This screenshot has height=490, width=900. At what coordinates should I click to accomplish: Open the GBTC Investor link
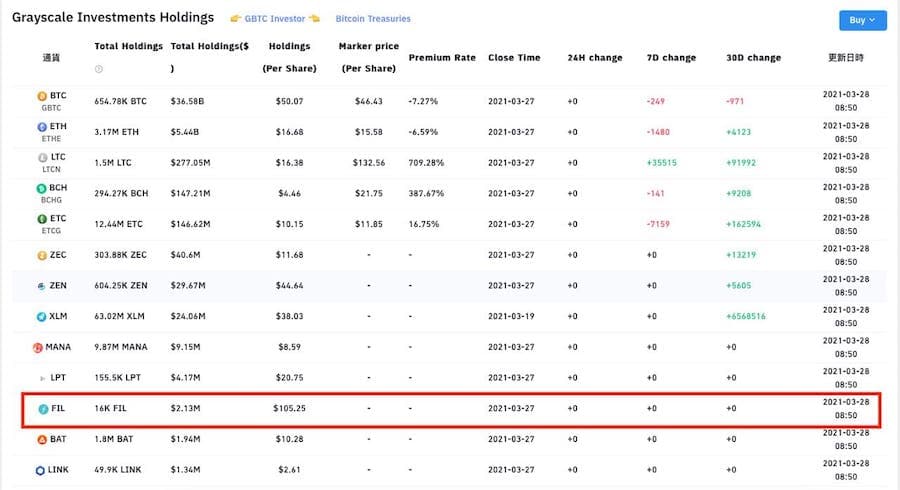[275, 18]
